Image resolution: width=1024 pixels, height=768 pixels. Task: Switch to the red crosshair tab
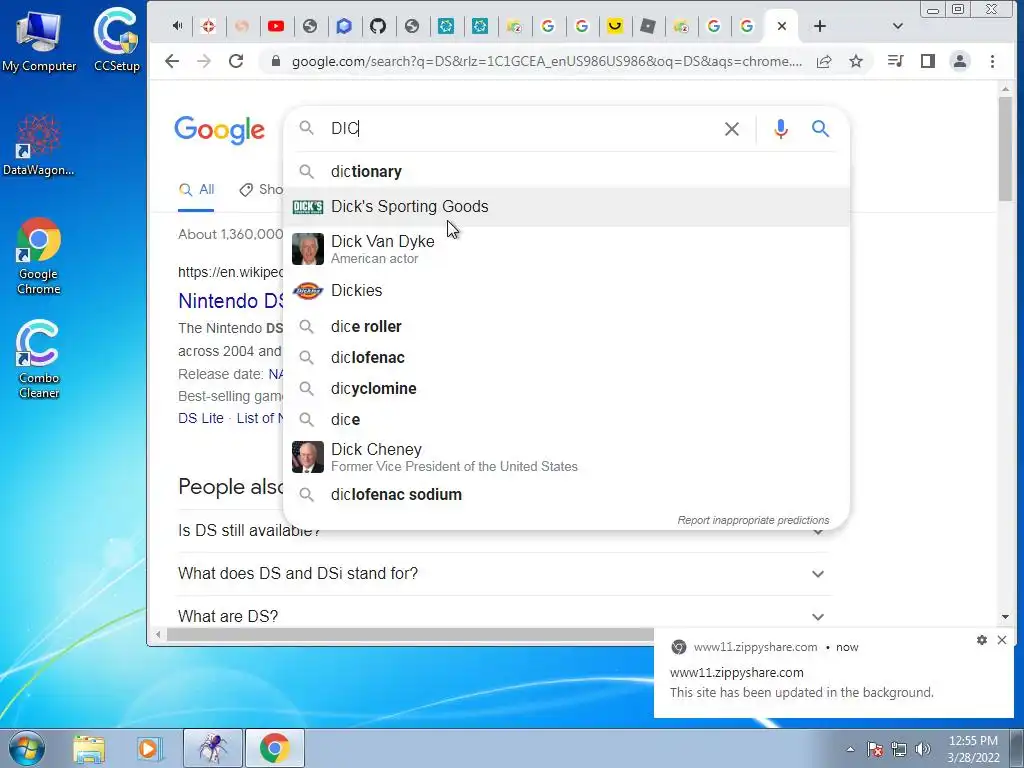click(x=208, y=26)
